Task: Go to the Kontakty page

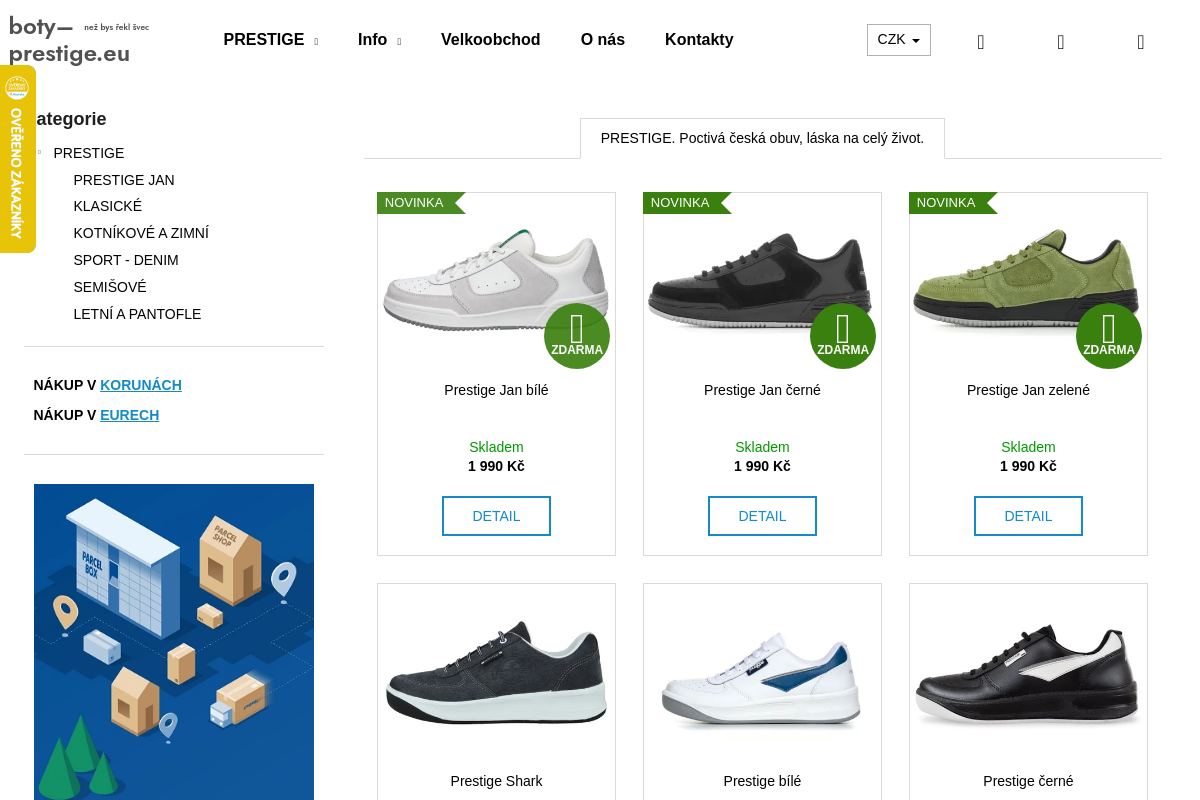Action: point(699,40)
